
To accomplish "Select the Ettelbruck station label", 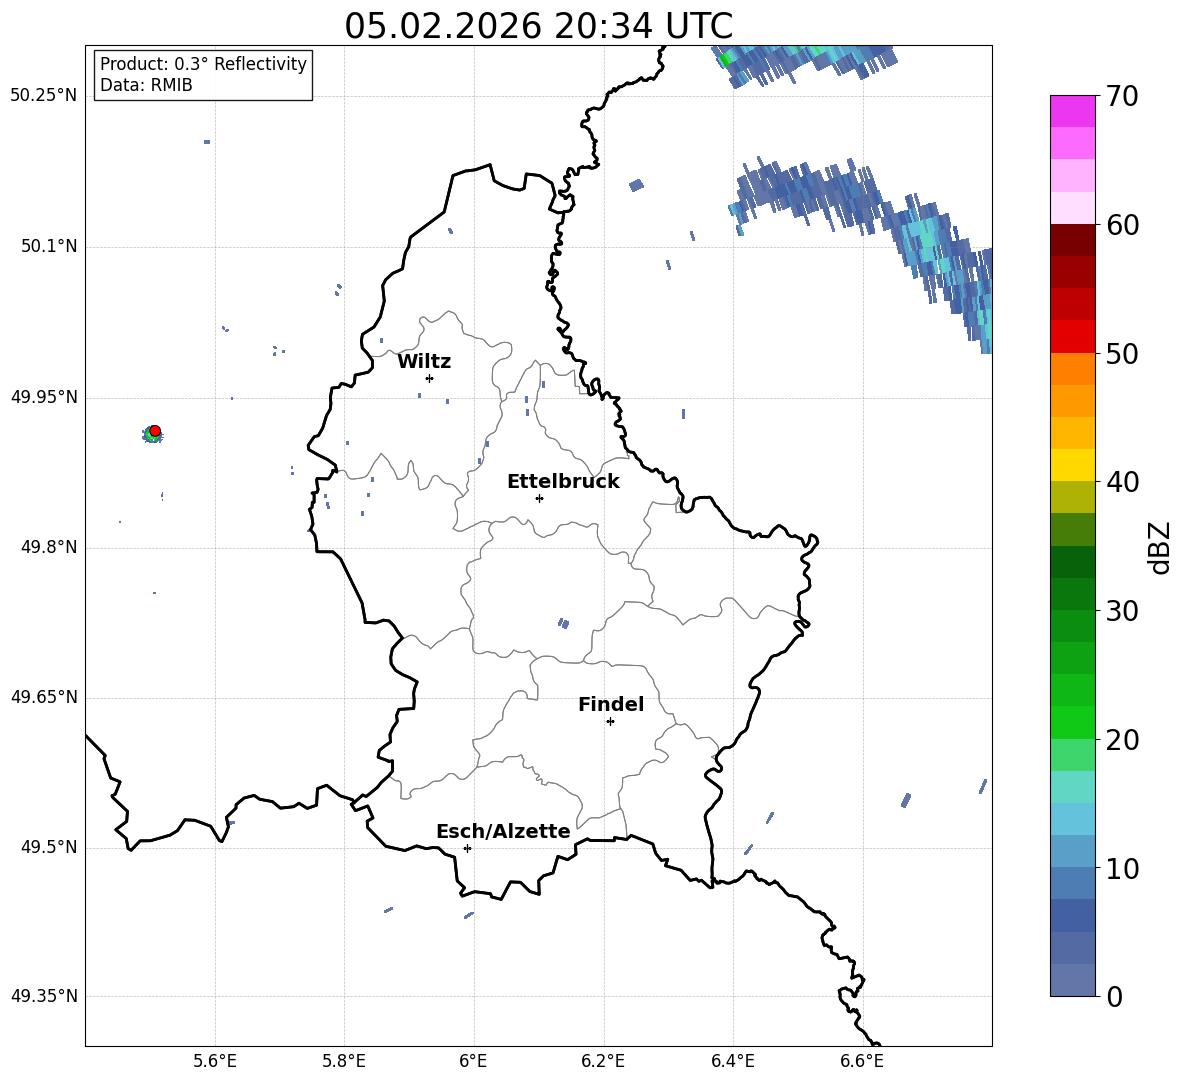I will click(563, 482).
